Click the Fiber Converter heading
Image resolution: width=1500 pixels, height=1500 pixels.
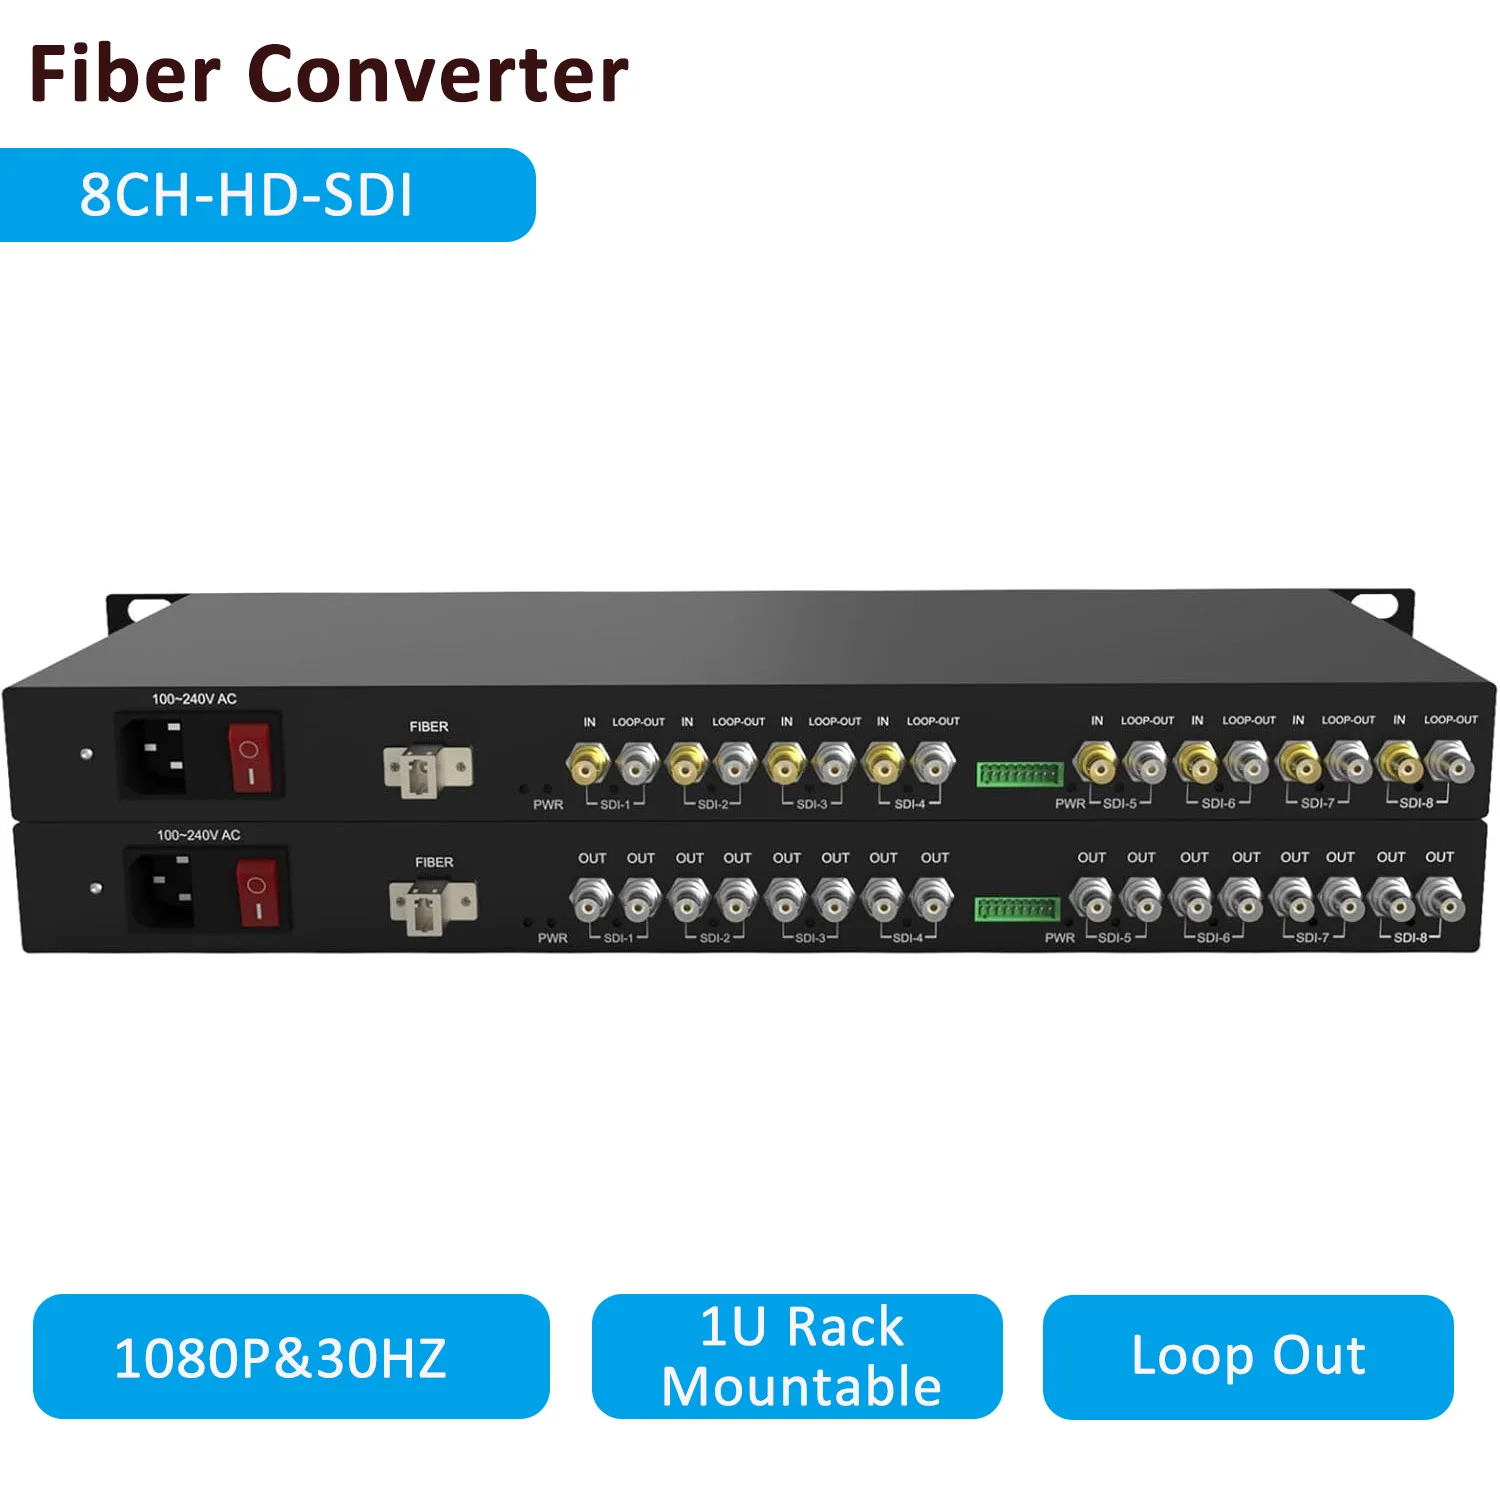point(329,74)
